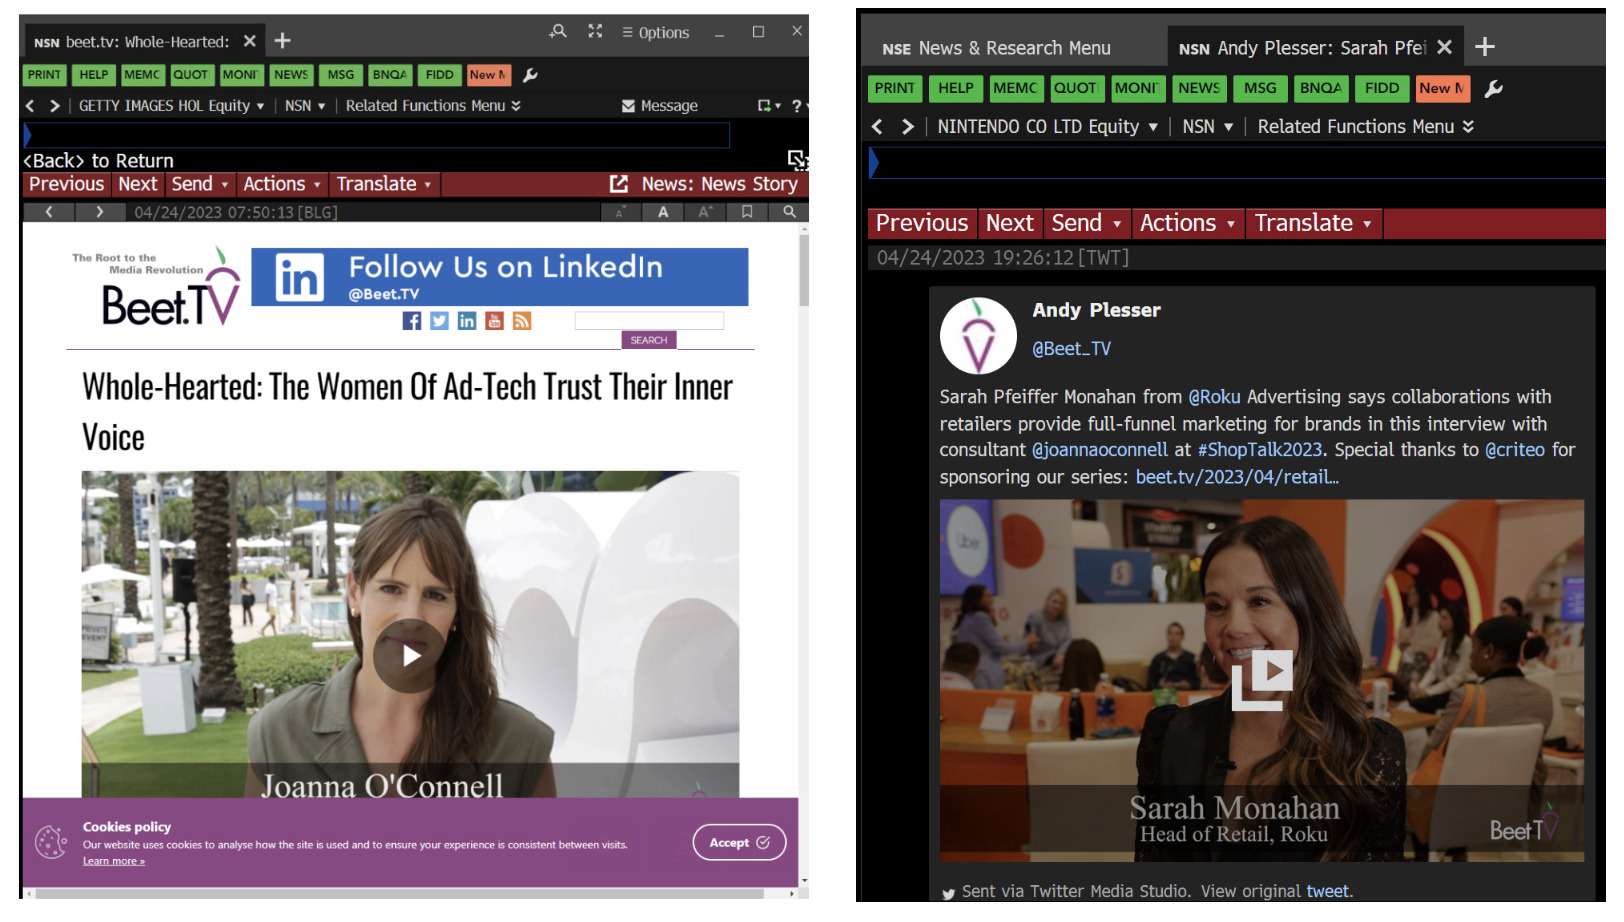Accept the cookies policy

[x=739, y=843]
